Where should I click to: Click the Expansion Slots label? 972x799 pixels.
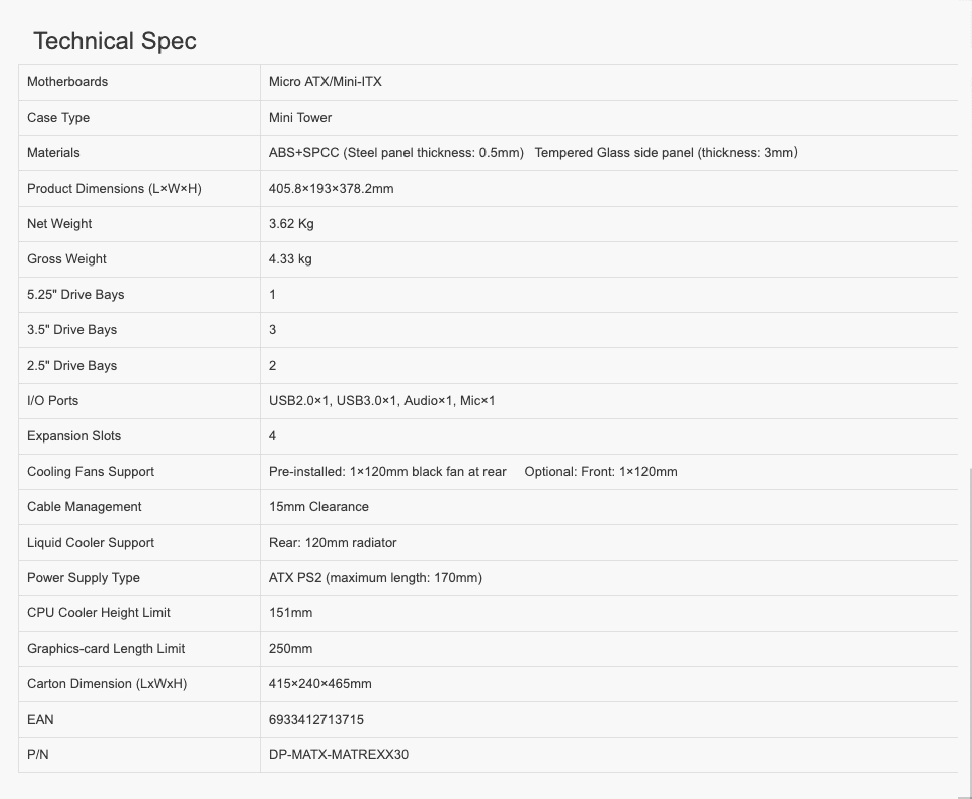74,436
